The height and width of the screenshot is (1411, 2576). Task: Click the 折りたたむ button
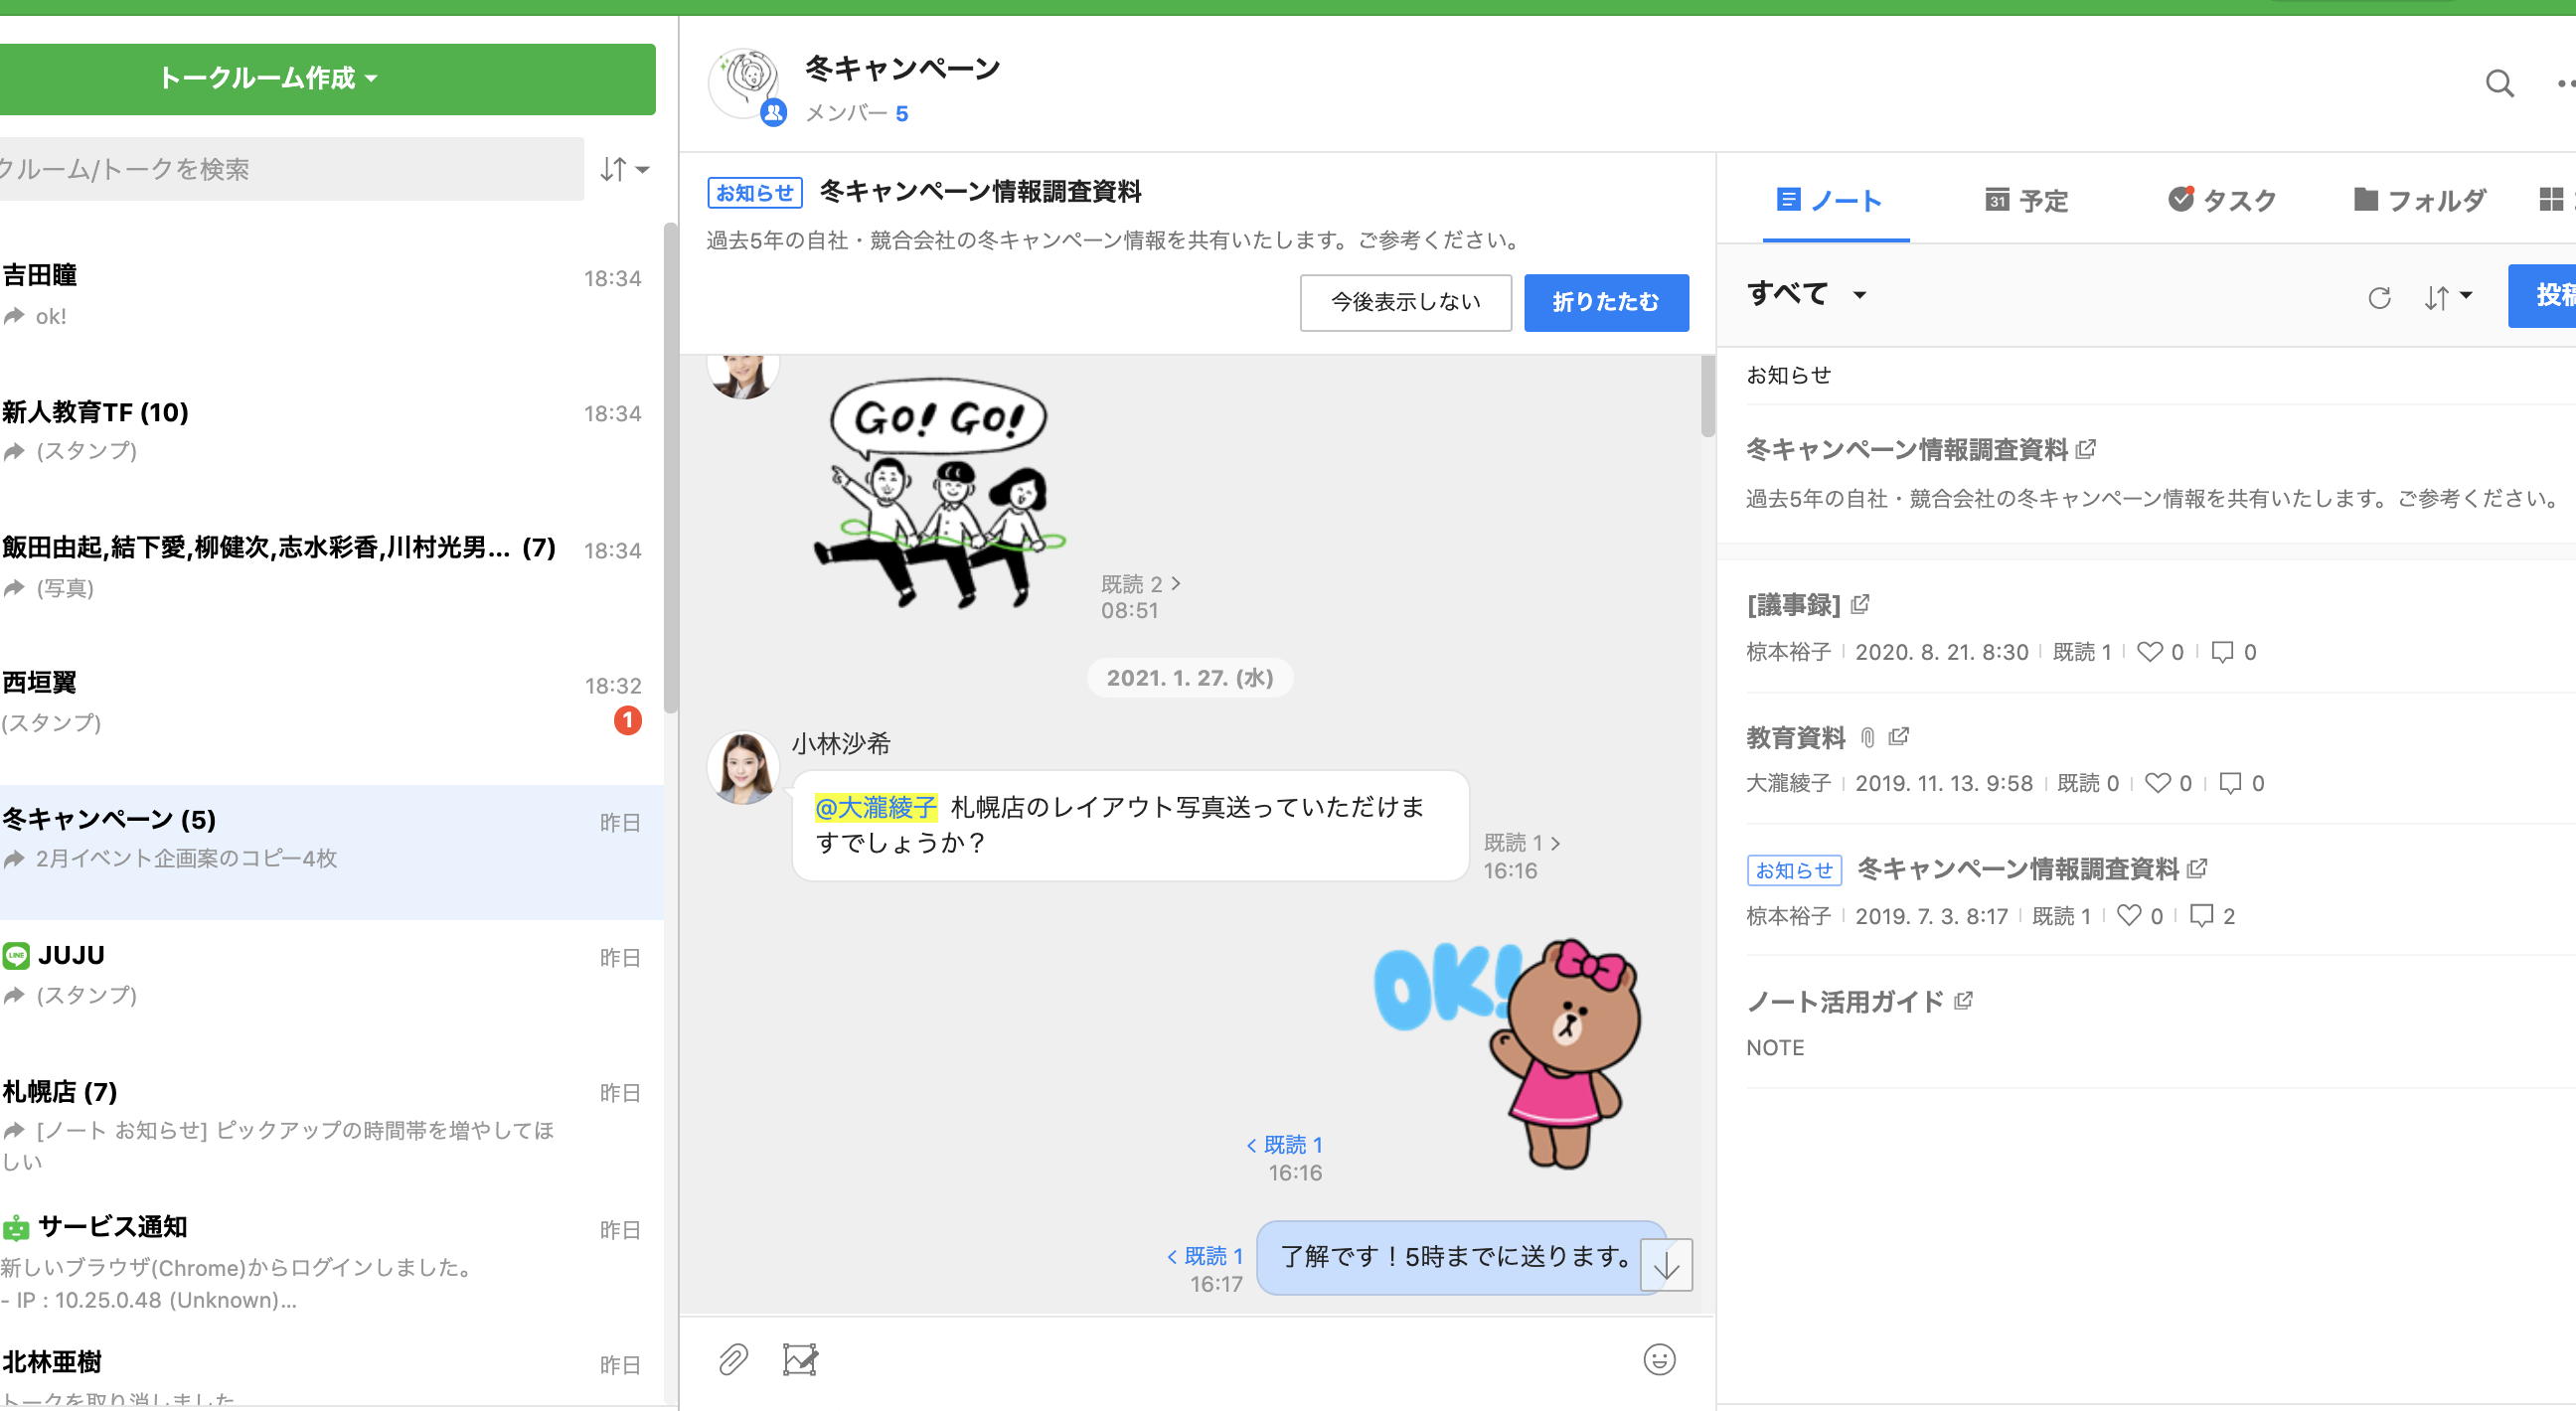[1605, 302]
